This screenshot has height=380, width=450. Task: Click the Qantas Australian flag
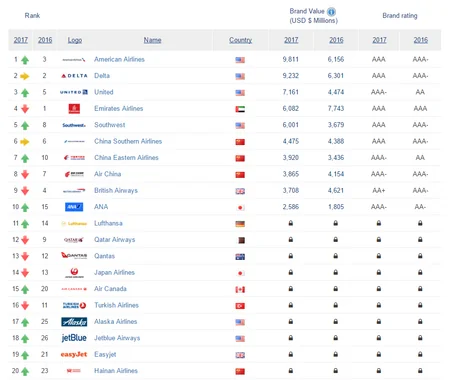point(240,257)
